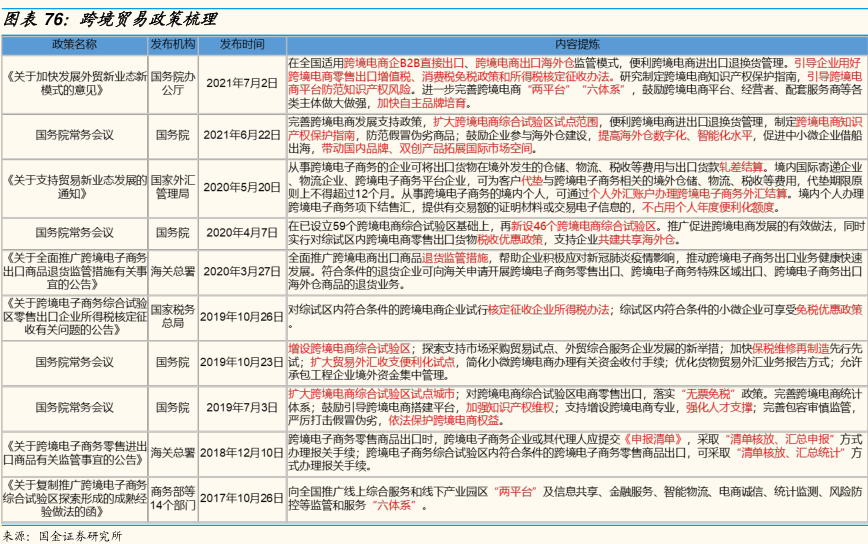Click the 2020年5月20日 date cell
Viewport: 868px width, 544px height.
coord(241,187)
